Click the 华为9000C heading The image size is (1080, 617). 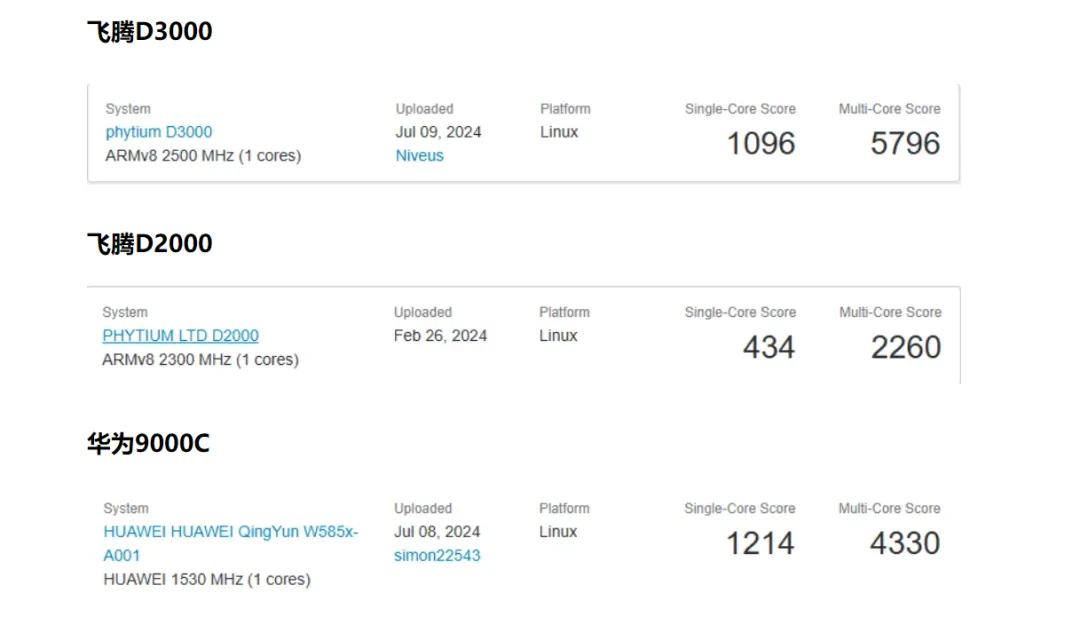click(x=148, y=444)
